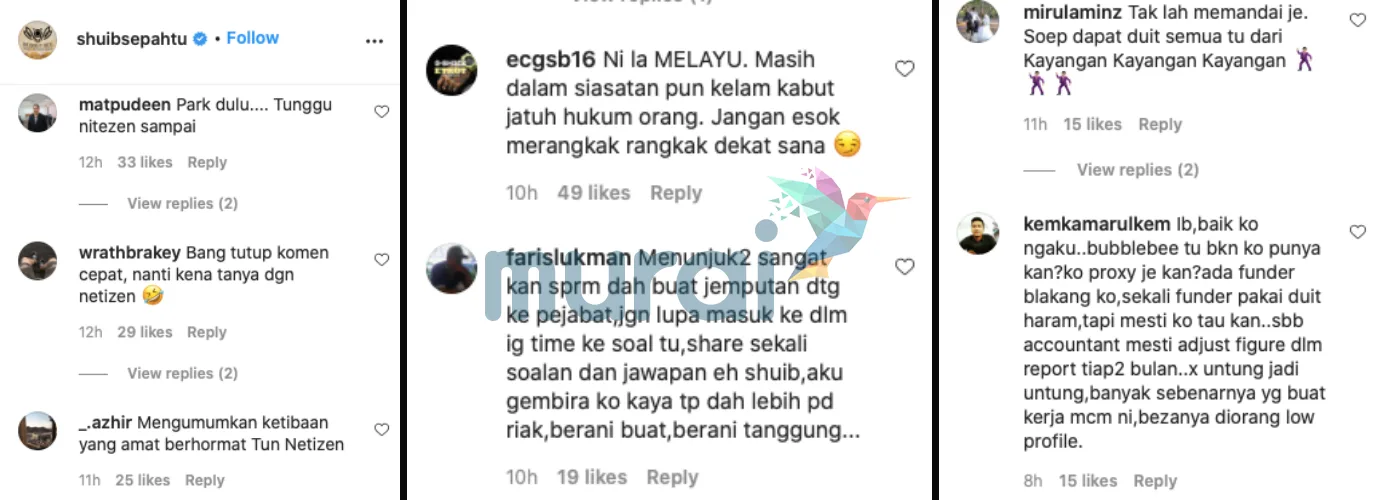Open the shuibsepahtu profile picture
The width and height of the screenshot is (1382, 500).
coord(37,39)
